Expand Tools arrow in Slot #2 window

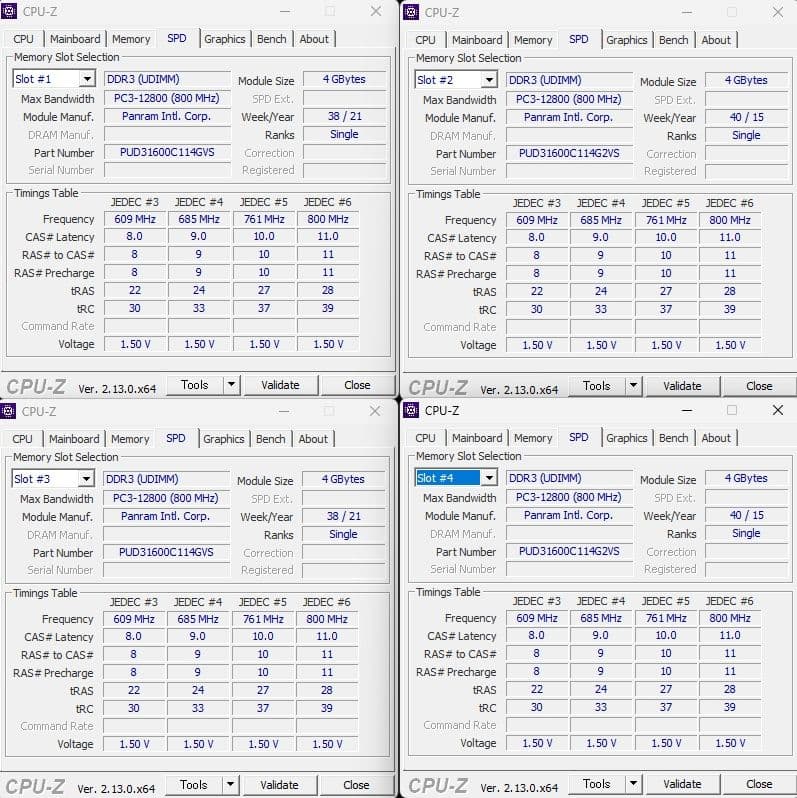pos(634,386)
